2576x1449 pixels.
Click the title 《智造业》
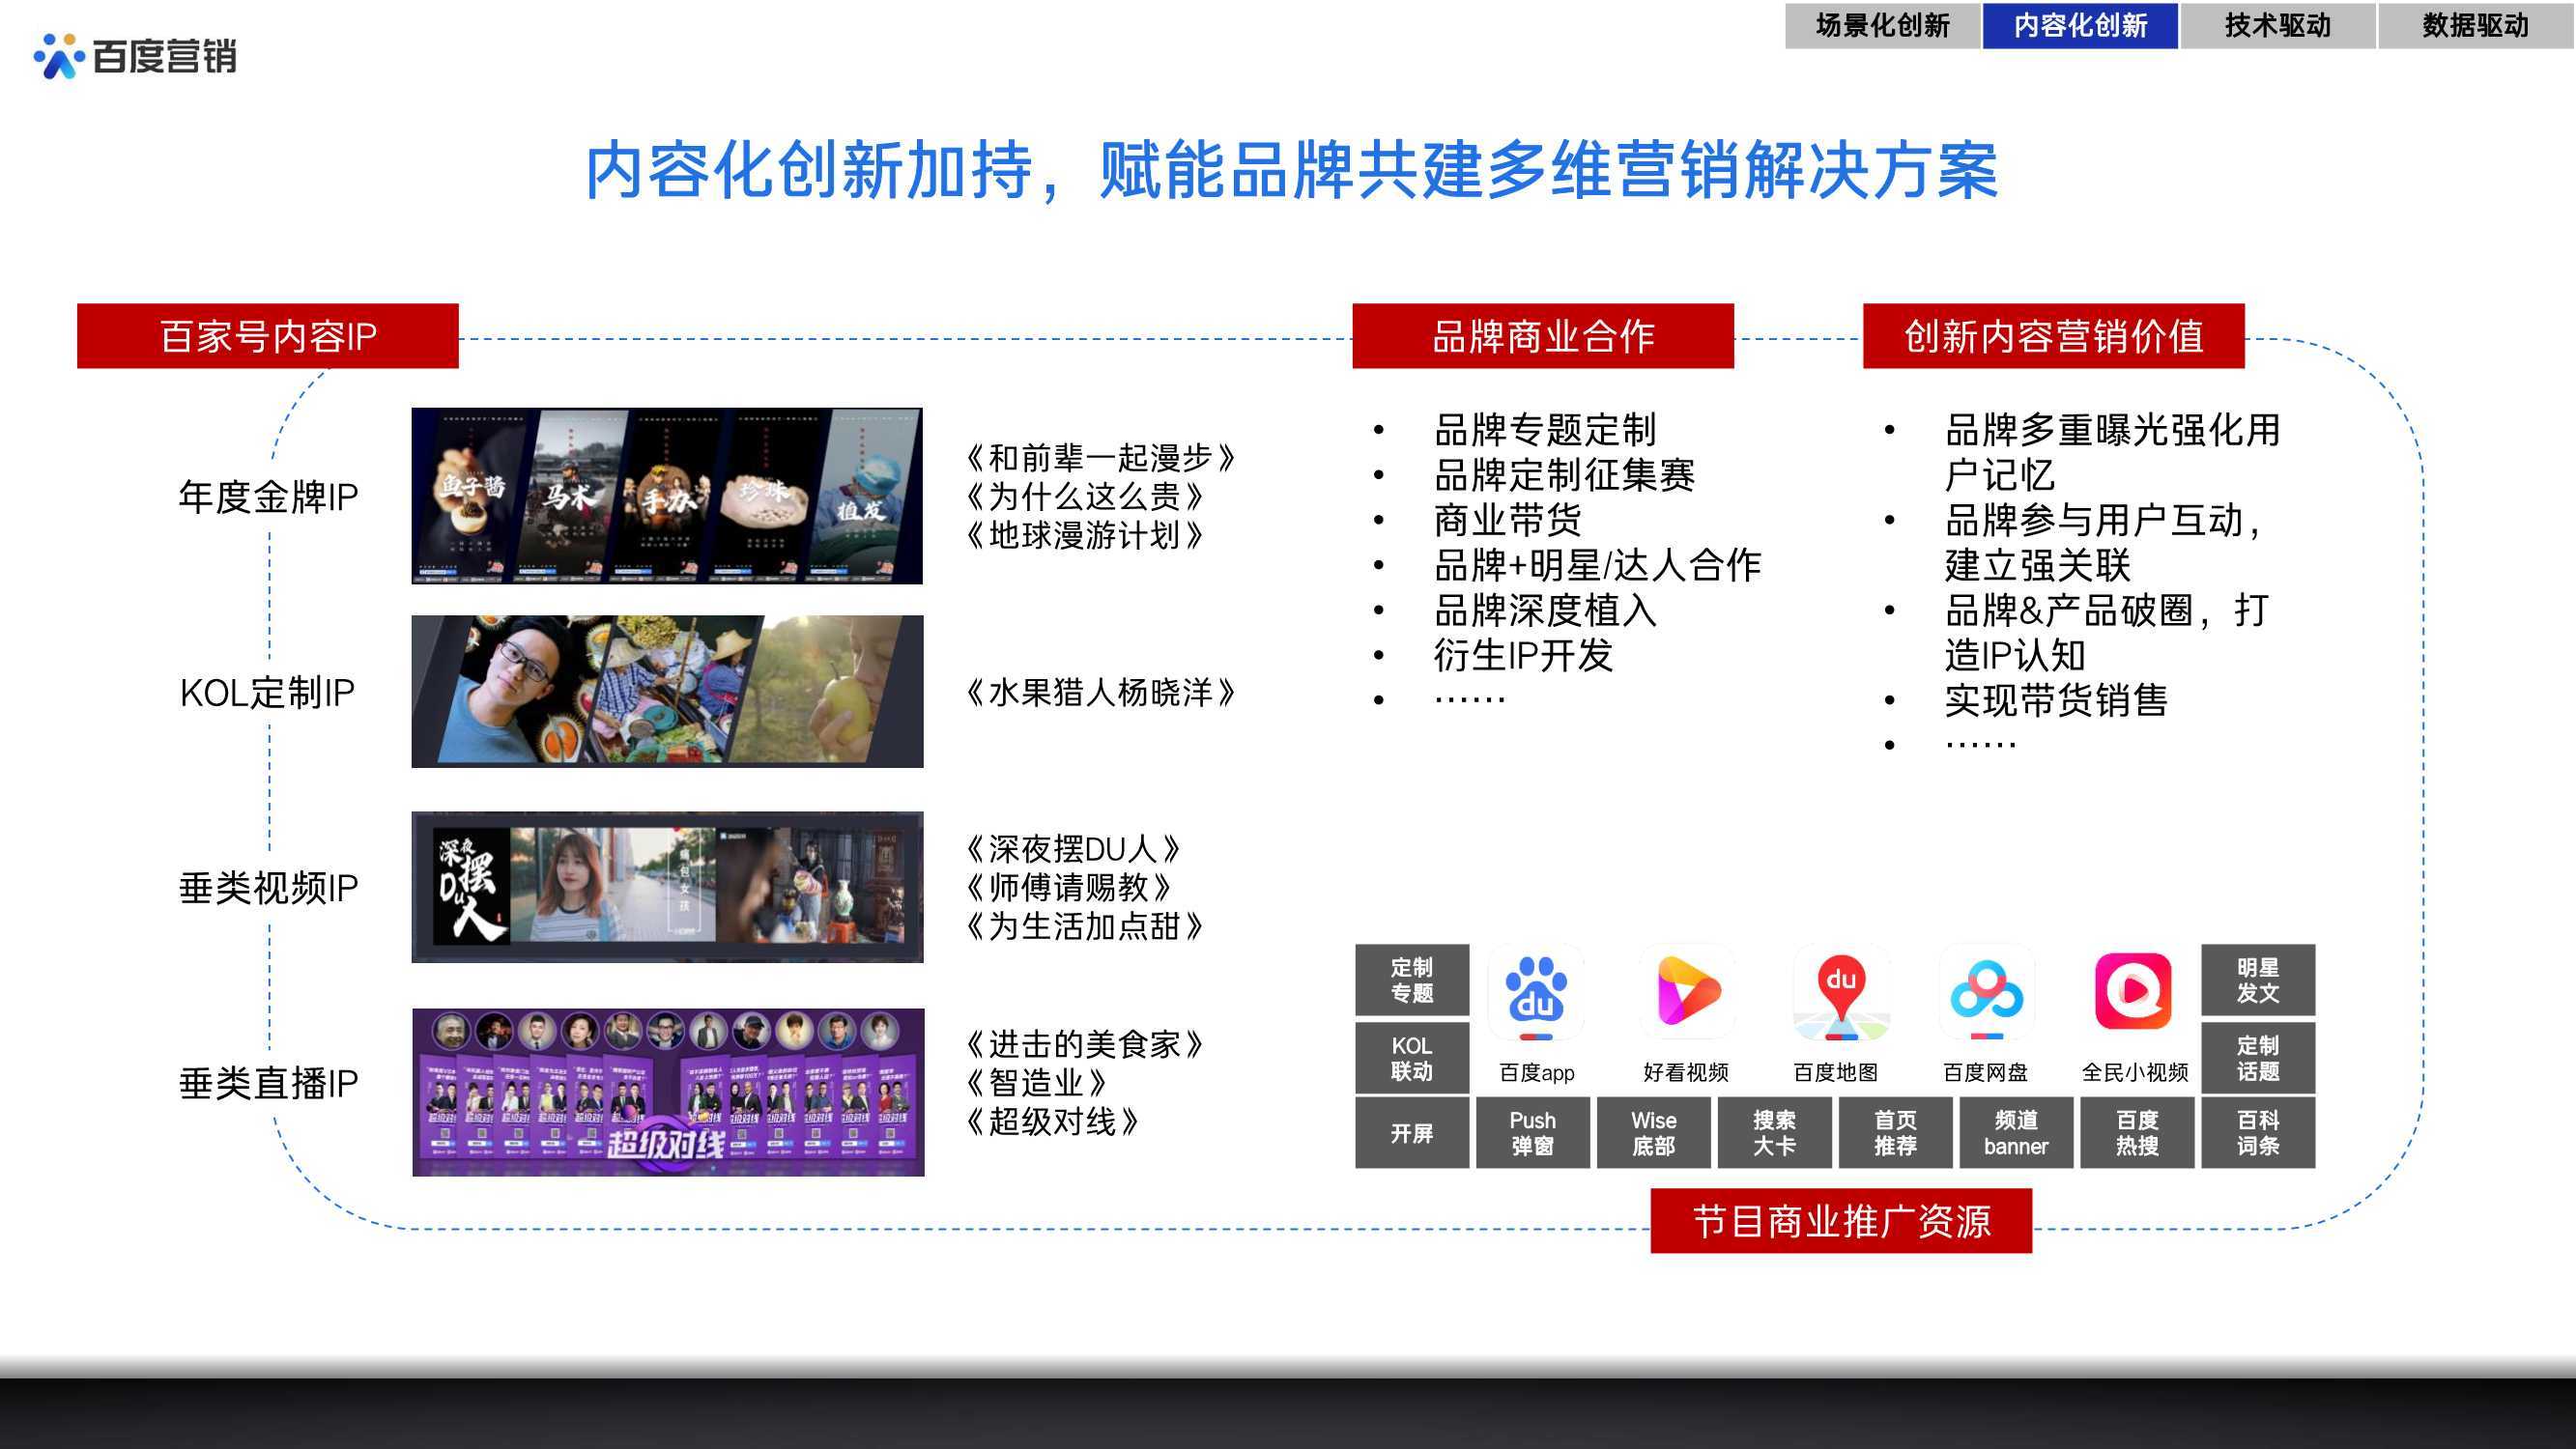tap(1036, 1083)
